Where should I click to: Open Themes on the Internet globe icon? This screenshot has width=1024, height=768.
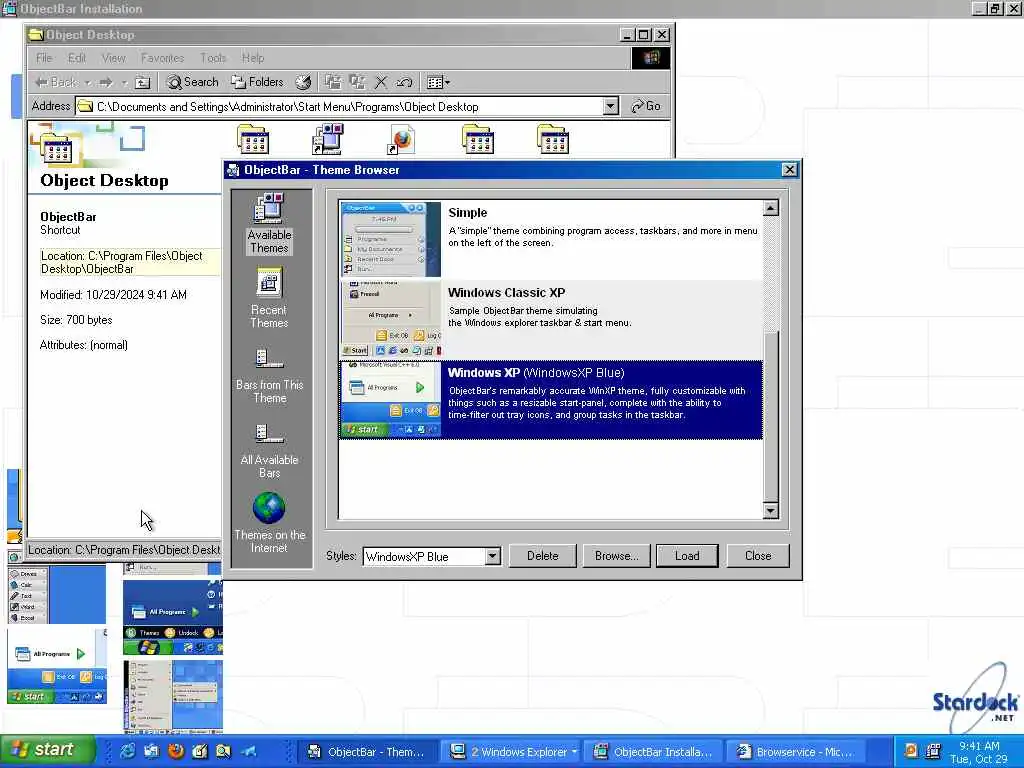coord(269,522)
